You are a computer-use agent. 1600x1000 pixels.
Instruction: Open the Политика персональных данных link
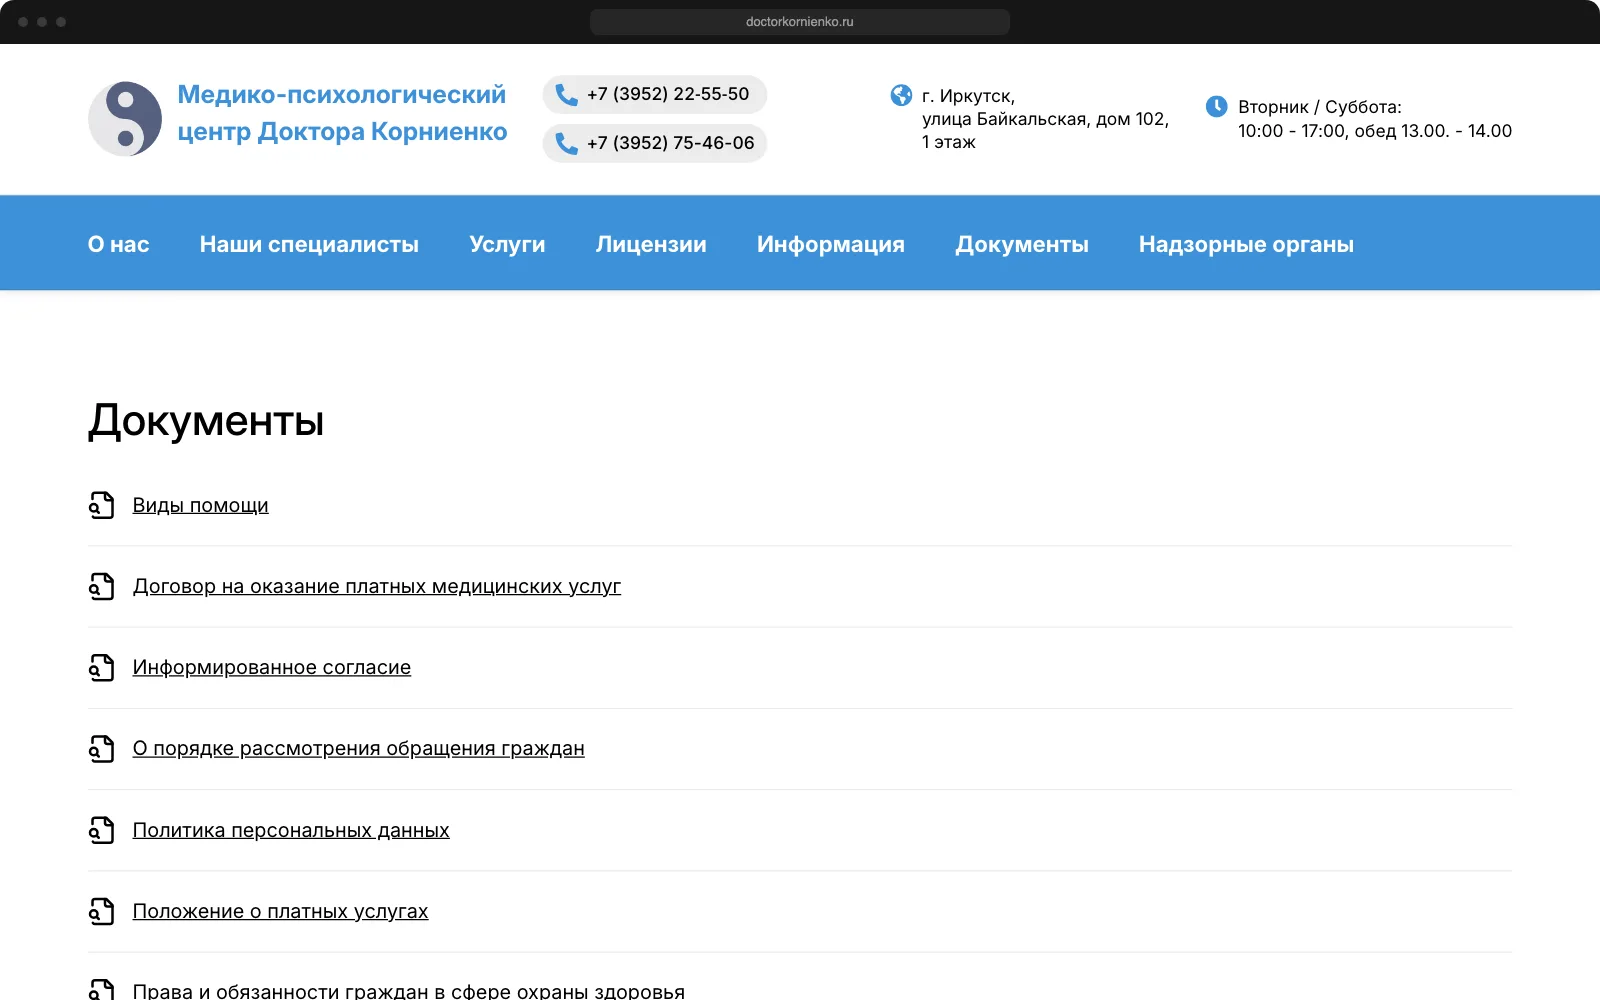291,830
